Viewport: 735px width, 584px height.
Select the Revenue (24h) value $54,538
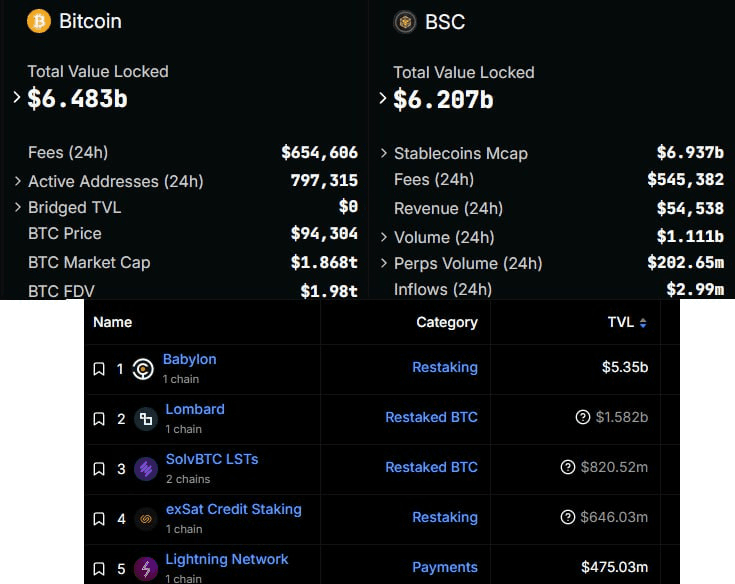(690, 208)
